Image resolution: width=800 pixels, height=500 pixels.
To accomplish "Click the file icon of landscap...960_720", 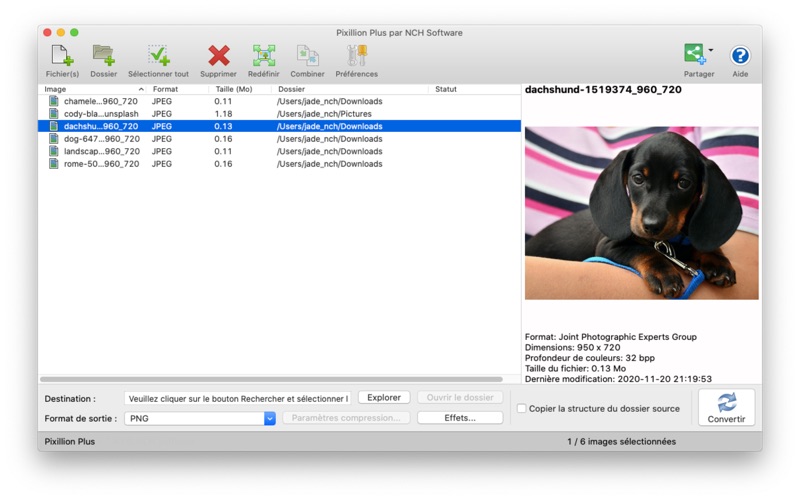I will click(54, 151).
